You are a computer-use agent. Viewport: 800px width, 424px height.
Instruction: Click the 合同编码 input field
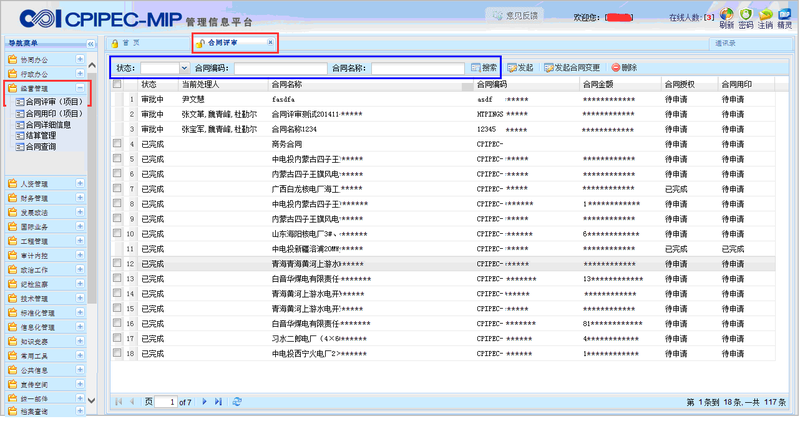click(281, 68)
